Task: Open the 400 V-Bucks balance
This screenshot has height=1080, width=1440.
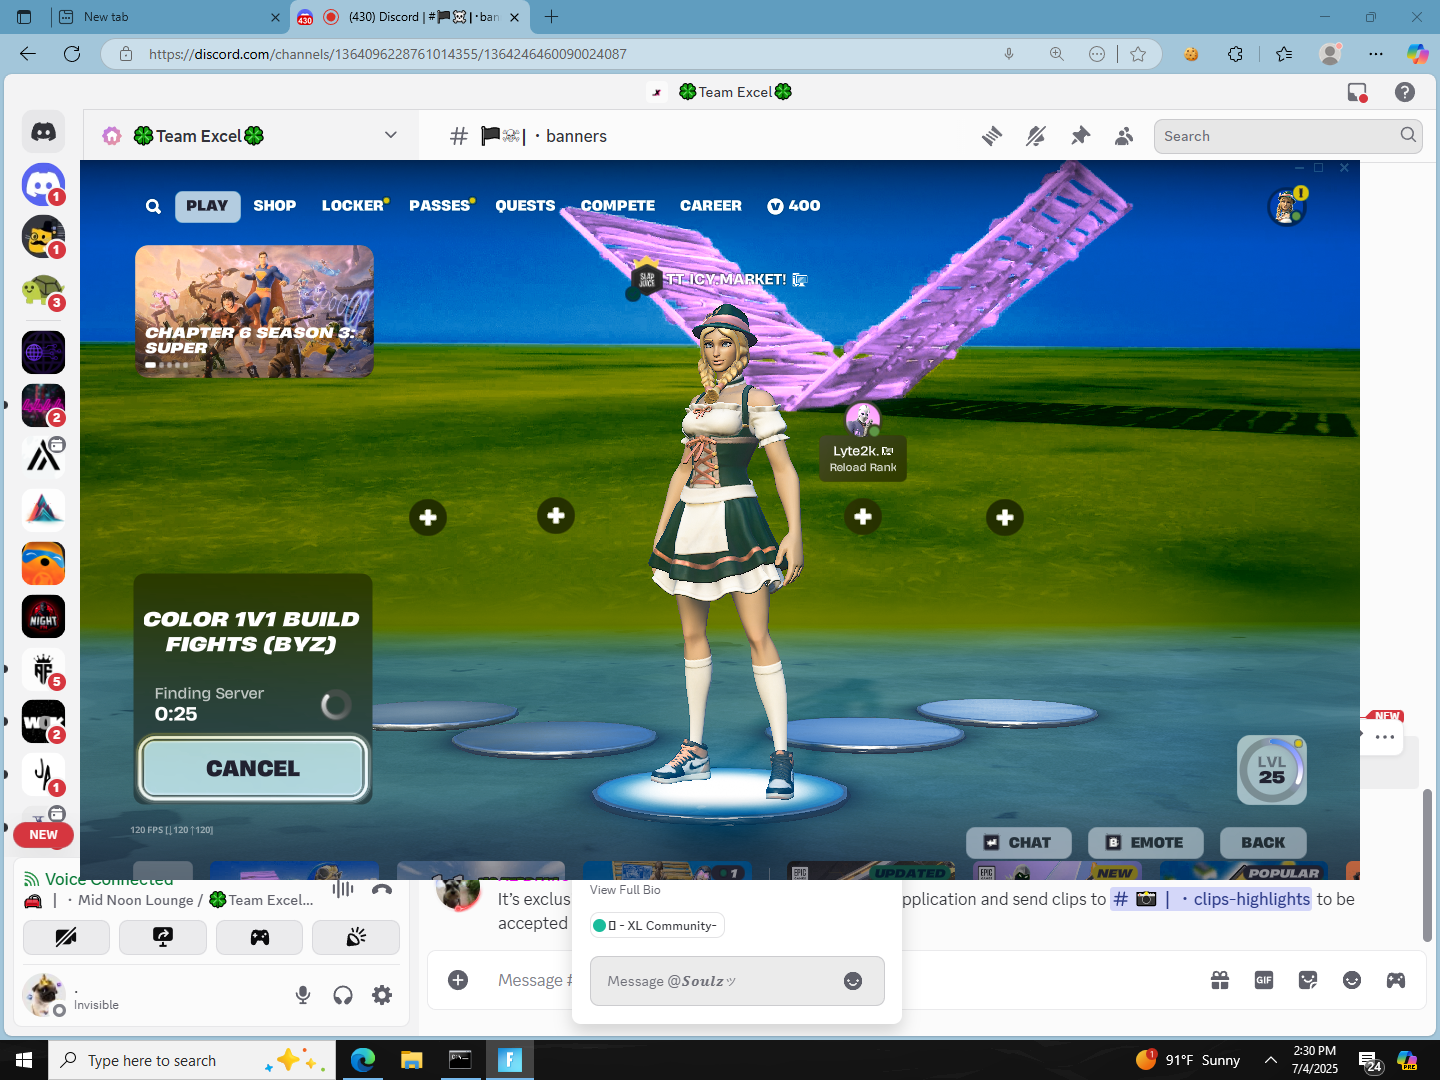Action: [x=794, y=206]
